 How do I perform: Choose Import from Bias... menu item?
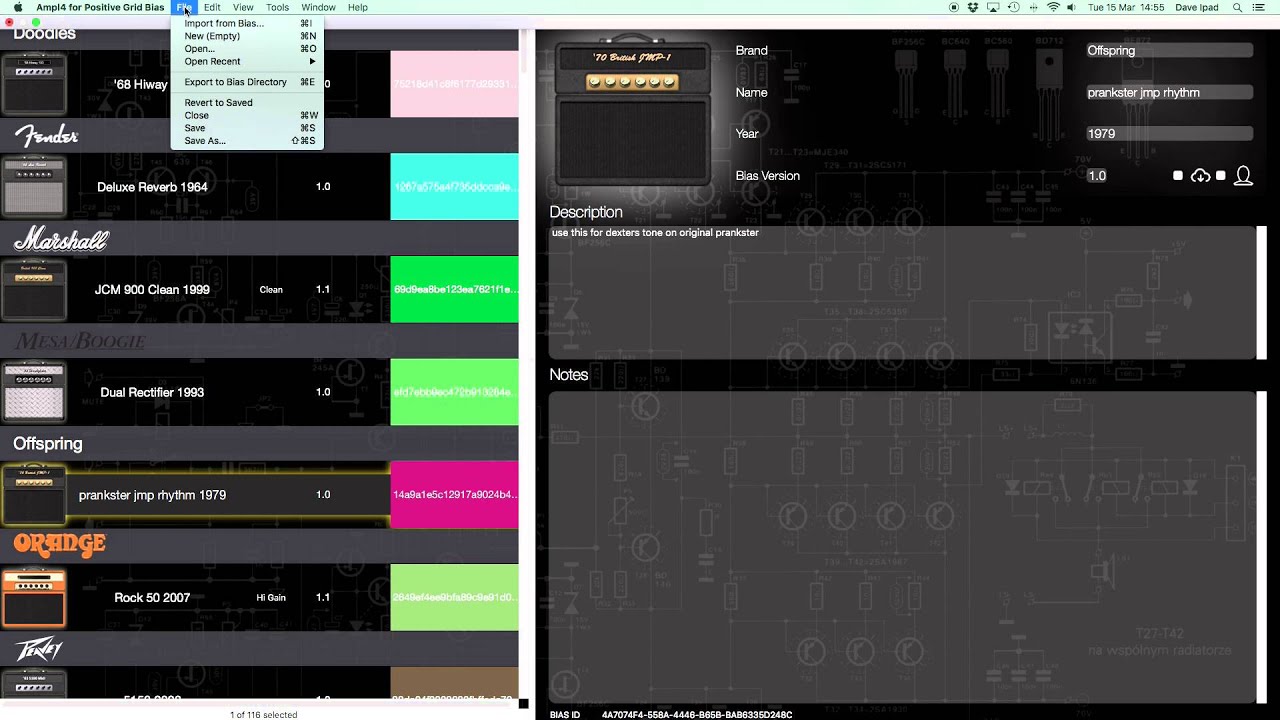247,23
